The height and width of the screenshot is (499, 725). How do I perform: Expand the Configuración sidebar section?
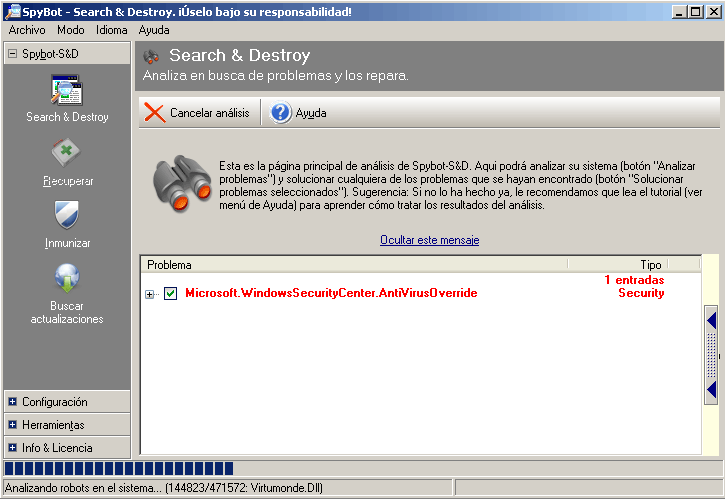click(x=13, y=402)
